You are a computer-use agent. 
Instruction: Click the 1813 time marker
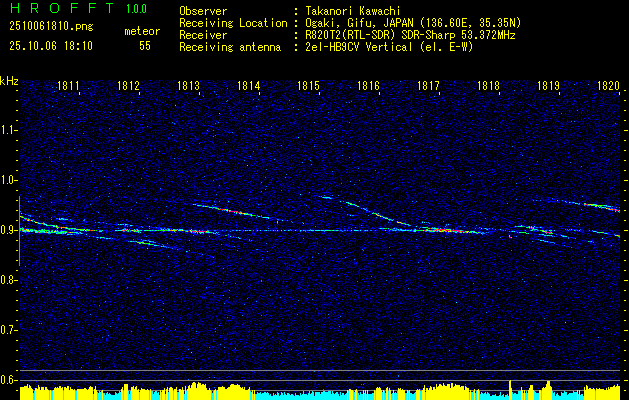pyautogui.click(x=189, y=86)
